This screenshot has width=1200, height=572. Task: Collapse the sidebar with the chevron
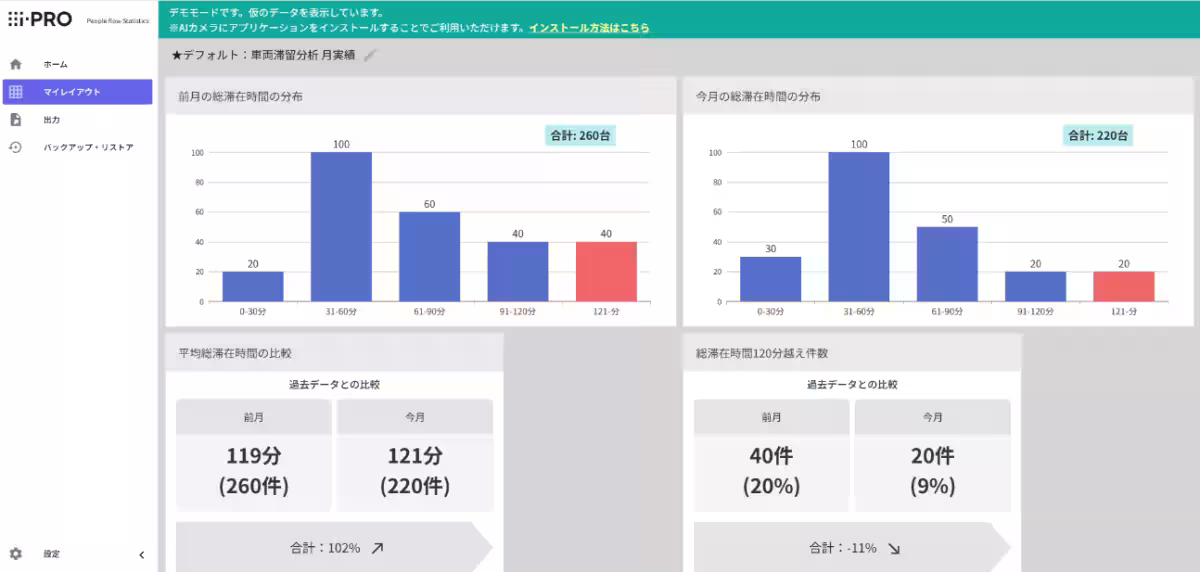click(x=141, y=555)
